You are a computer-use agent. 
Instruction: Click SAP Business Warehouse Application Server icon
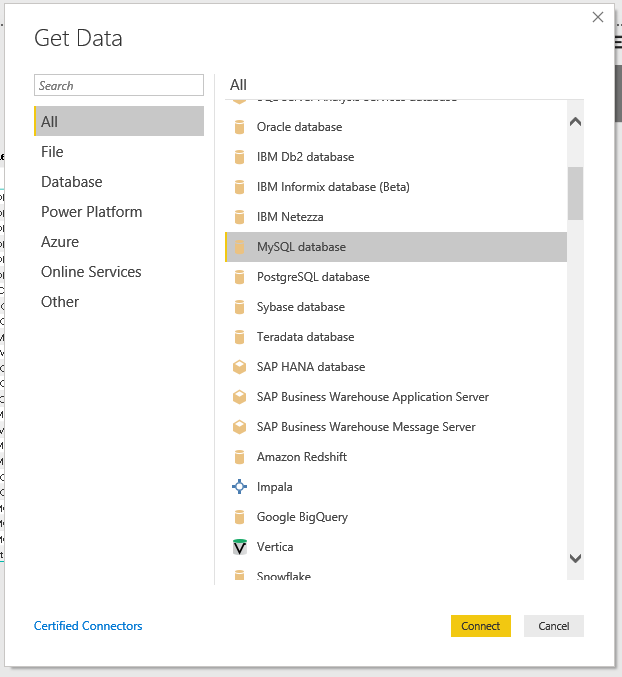point(239,397)
